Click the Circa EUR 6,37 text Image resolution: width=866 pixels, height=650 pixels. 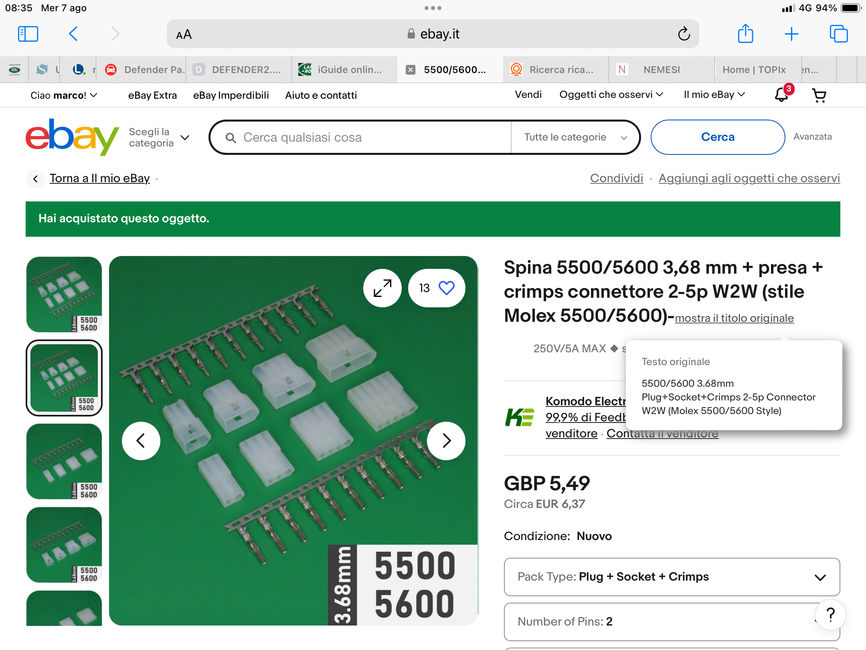coord(544,504)
